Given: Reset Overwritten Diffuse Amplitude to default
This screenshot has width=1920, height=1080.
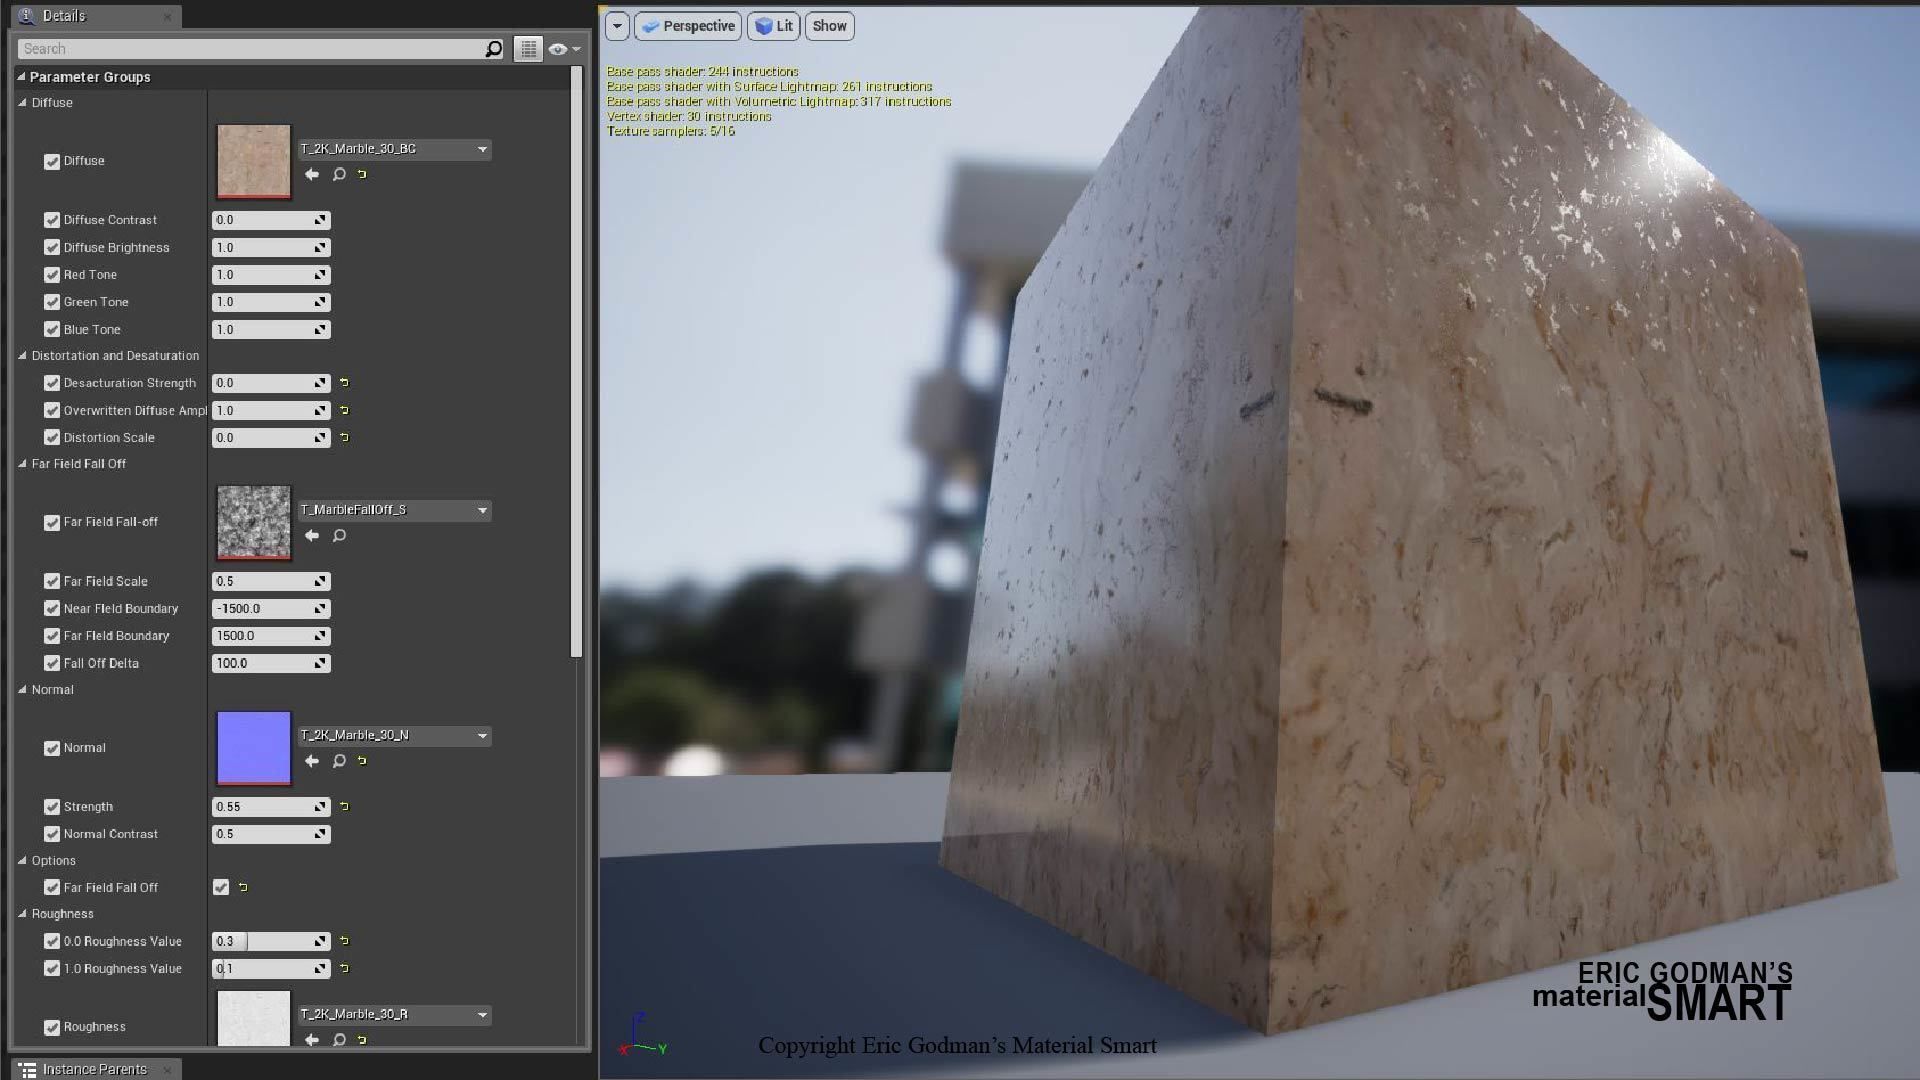Looking at the screenshot, I should coord(344,410).
